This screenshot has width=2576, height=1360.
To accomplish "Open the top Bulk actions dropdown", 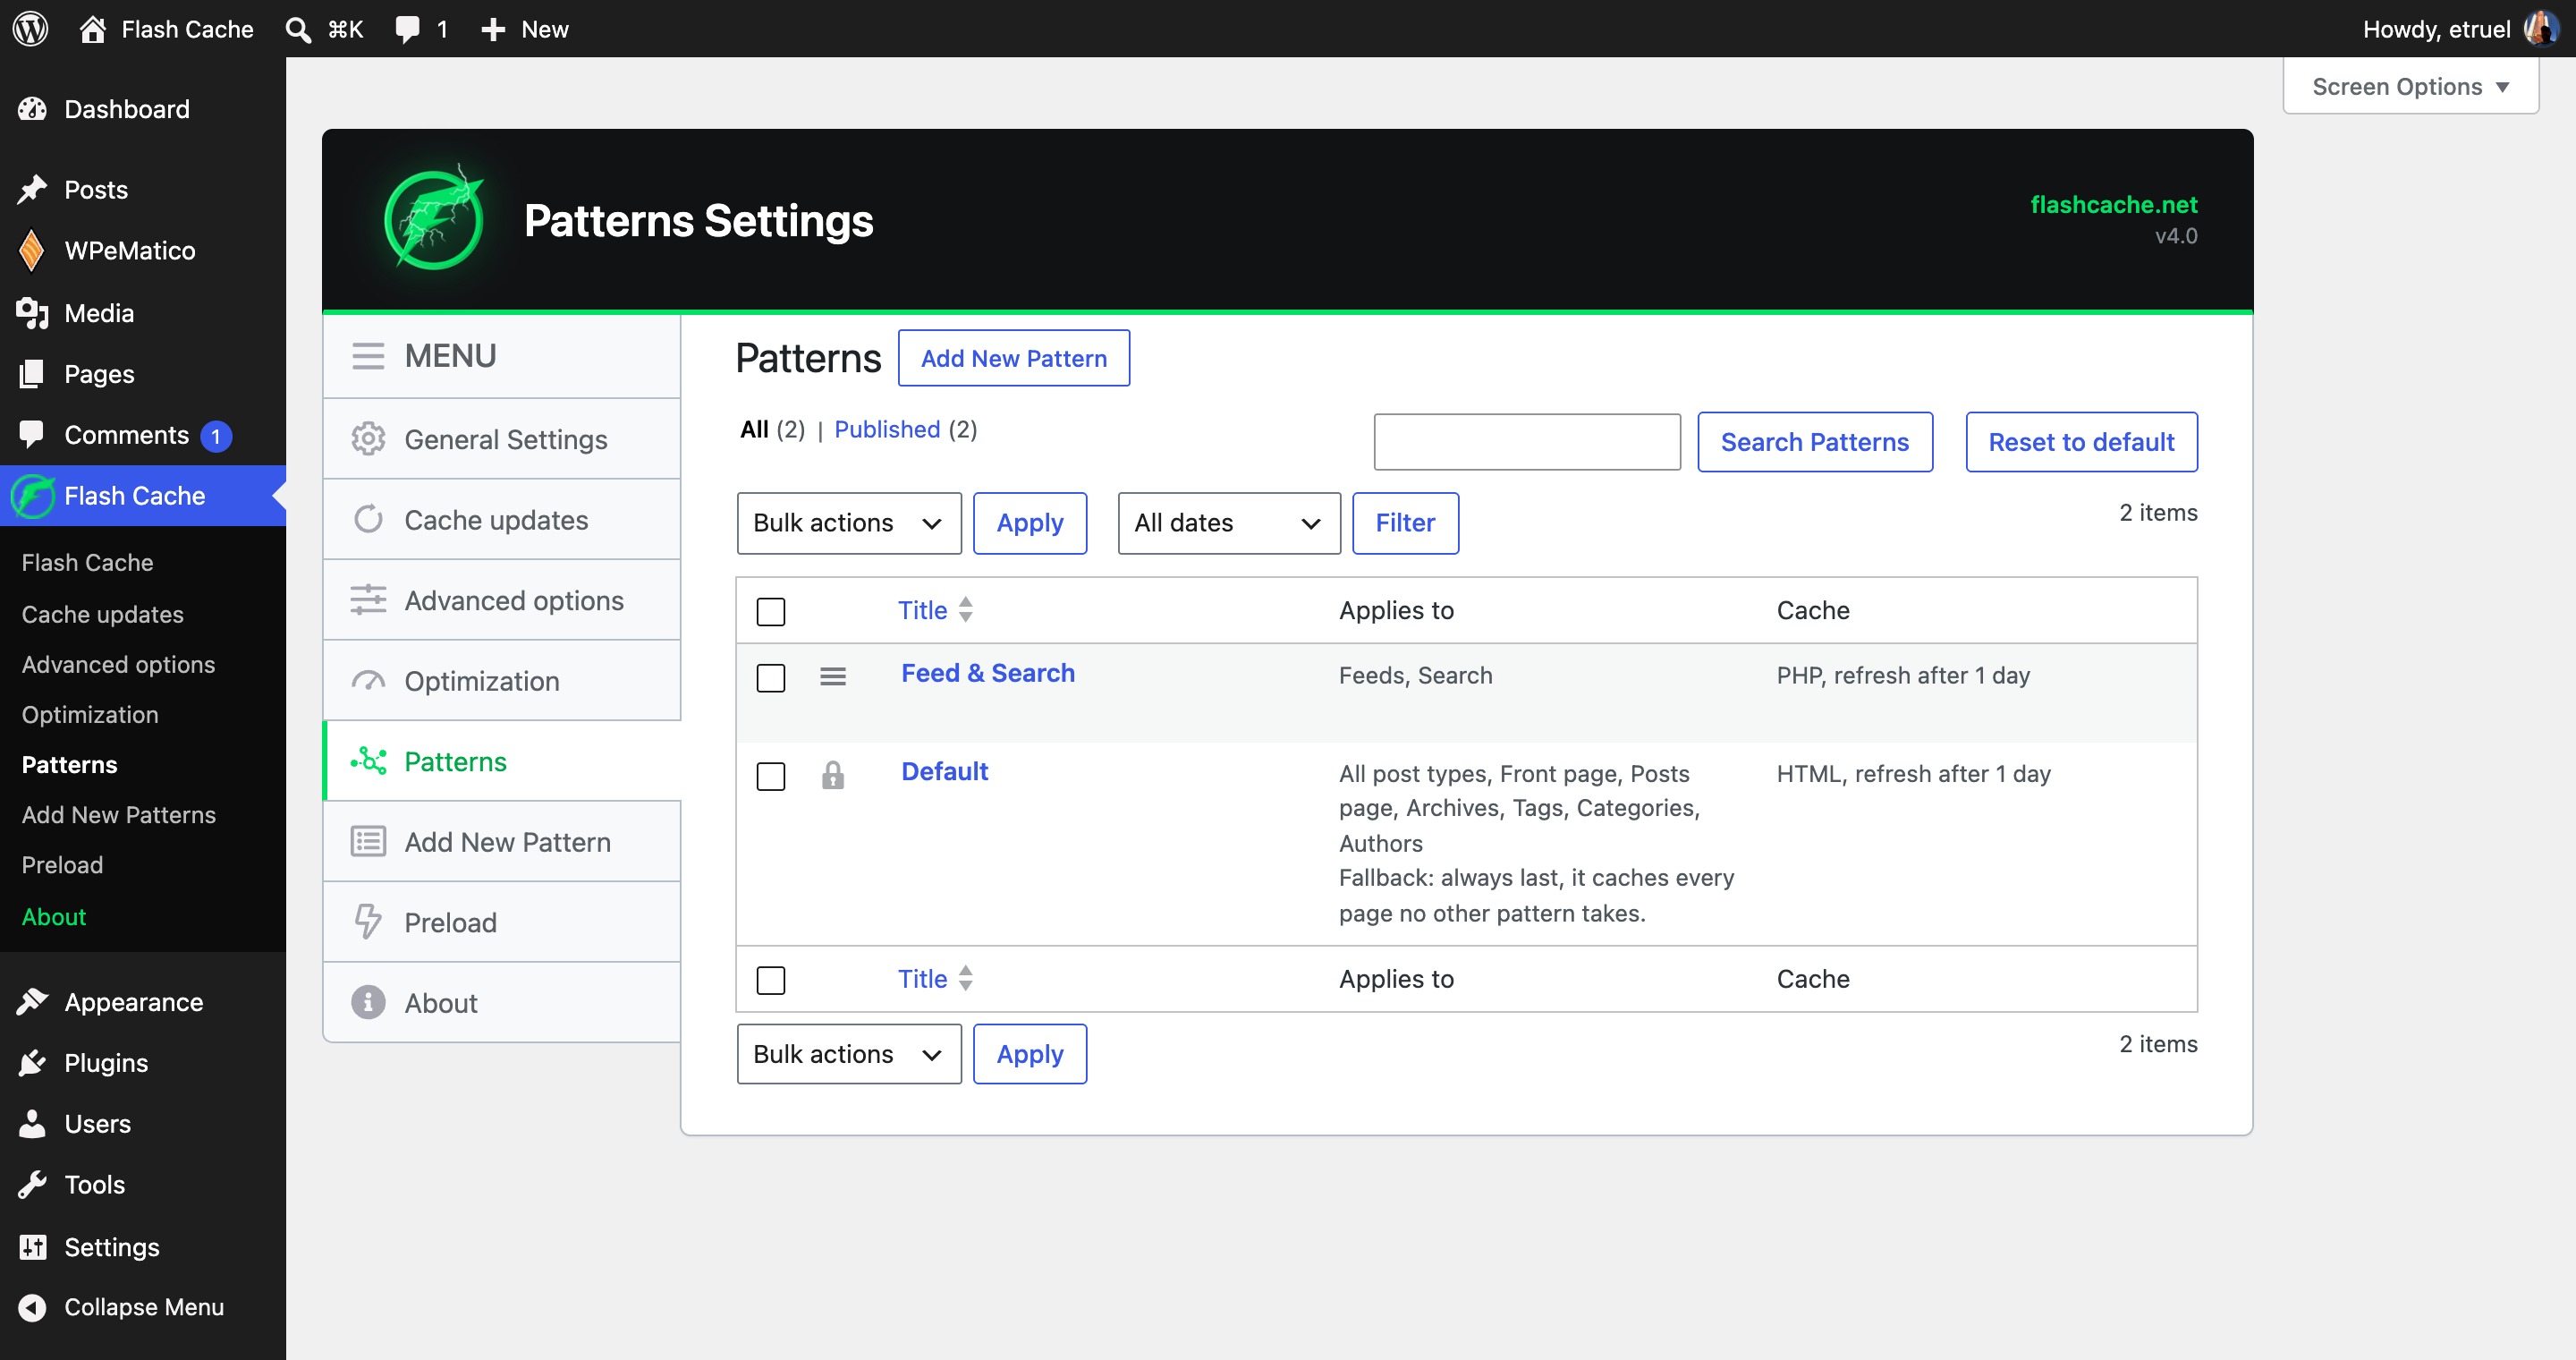I will [849, 523].
